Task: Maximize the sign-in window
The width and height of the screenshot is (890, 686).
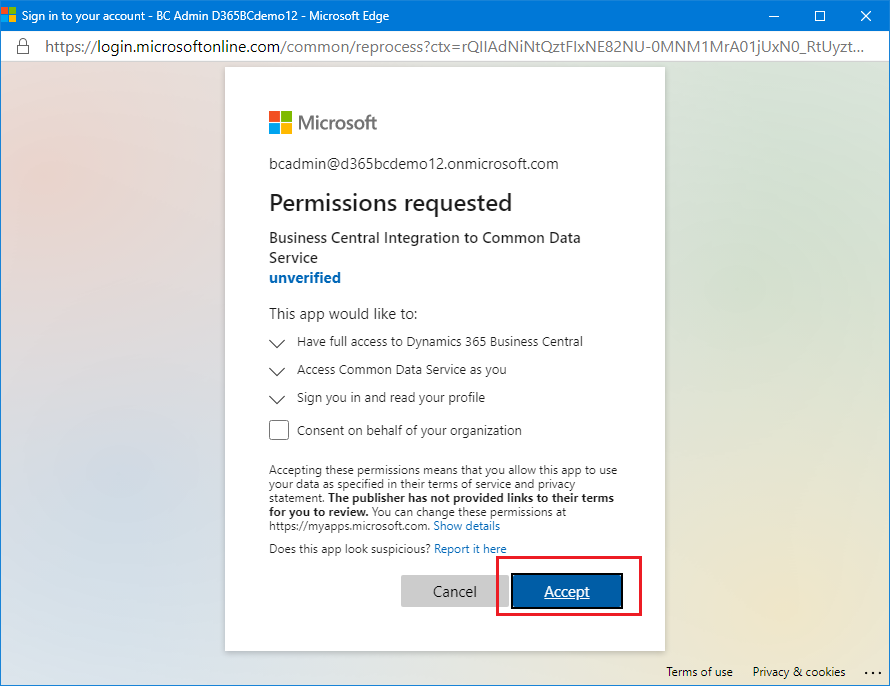Action: (820, 16)
